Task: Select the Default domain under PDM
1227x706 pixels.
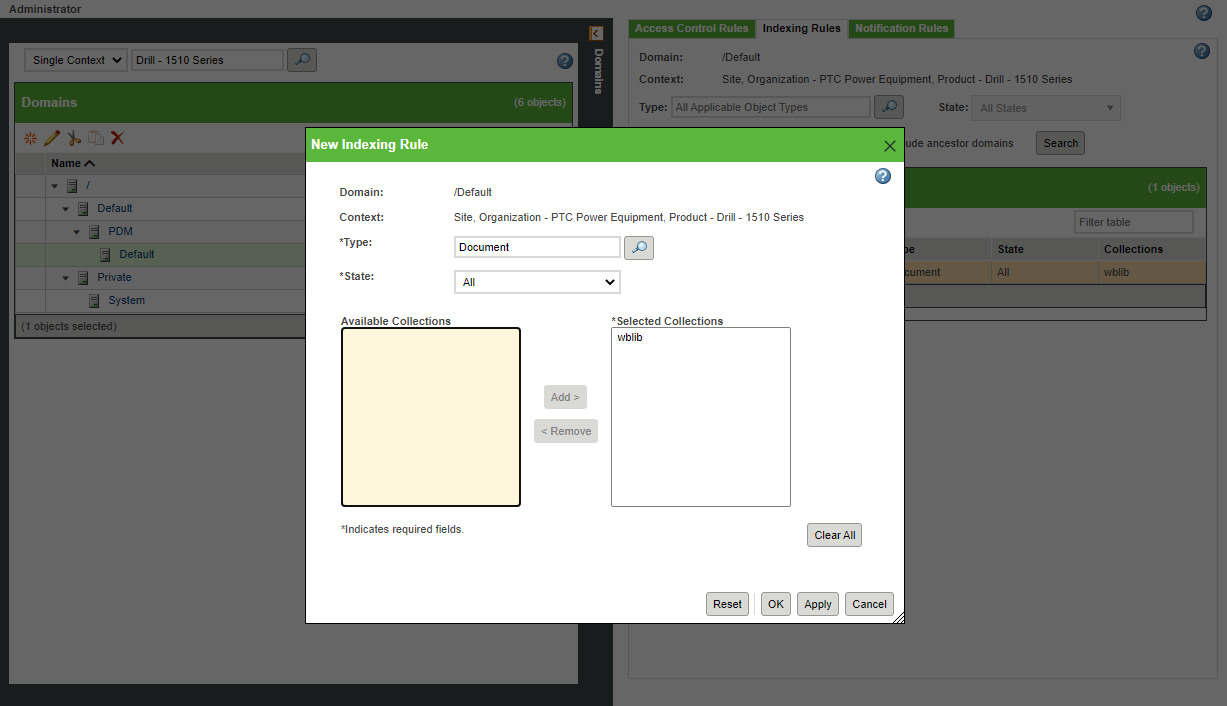Action: 136,254
